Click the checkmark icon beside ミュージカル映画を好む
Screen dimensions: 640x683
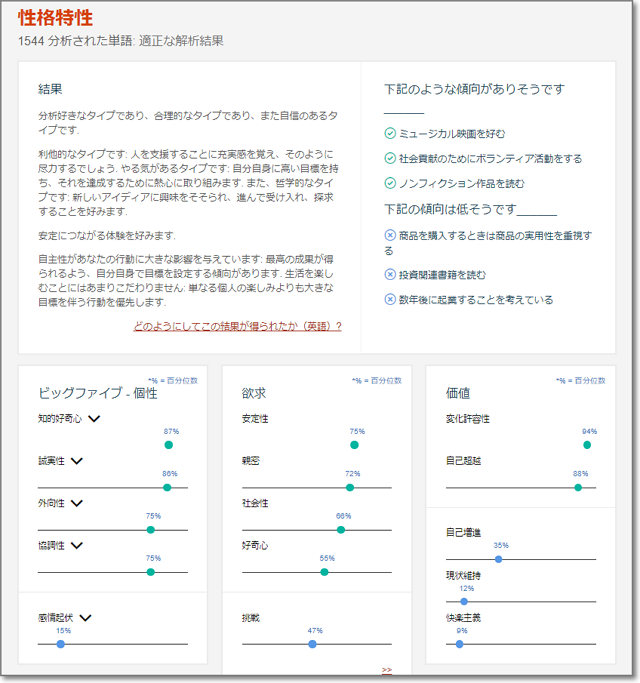click(390, 133)
